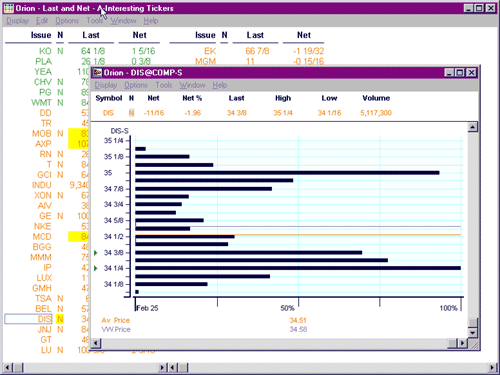
Task: Open Edit menu in Interesting Tickers window
Action: pyautogui.click(x=42, y=21)
